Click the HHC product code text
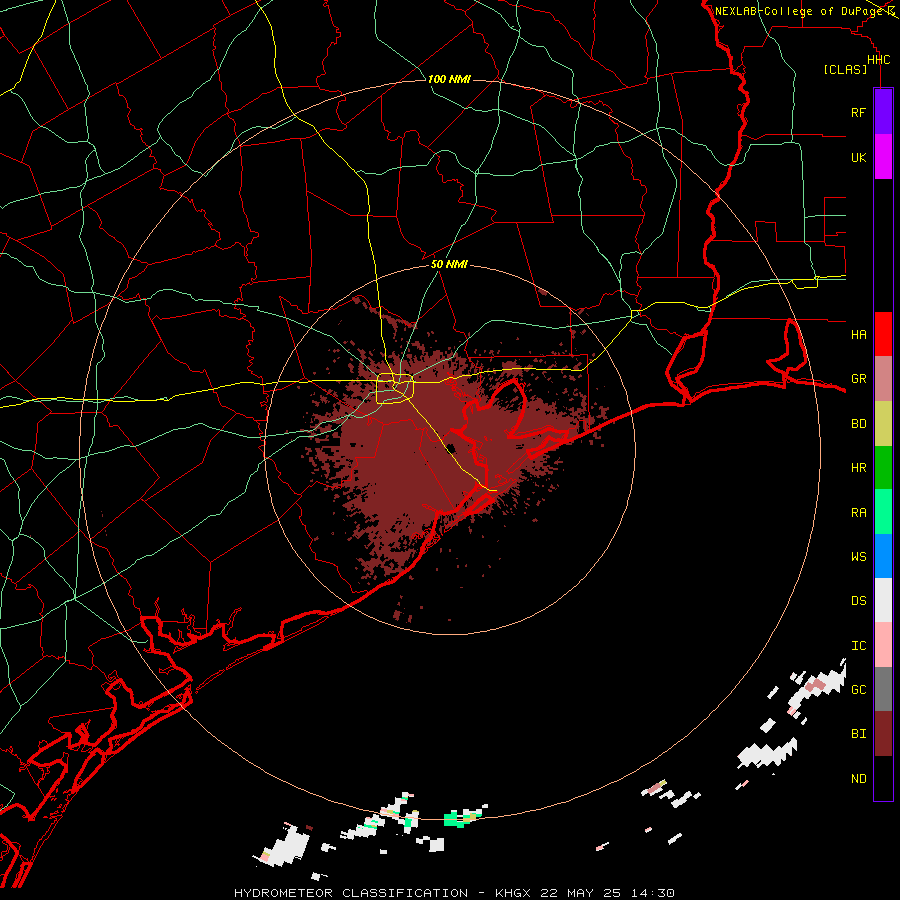Screen dimensions: 900x900 879,60
